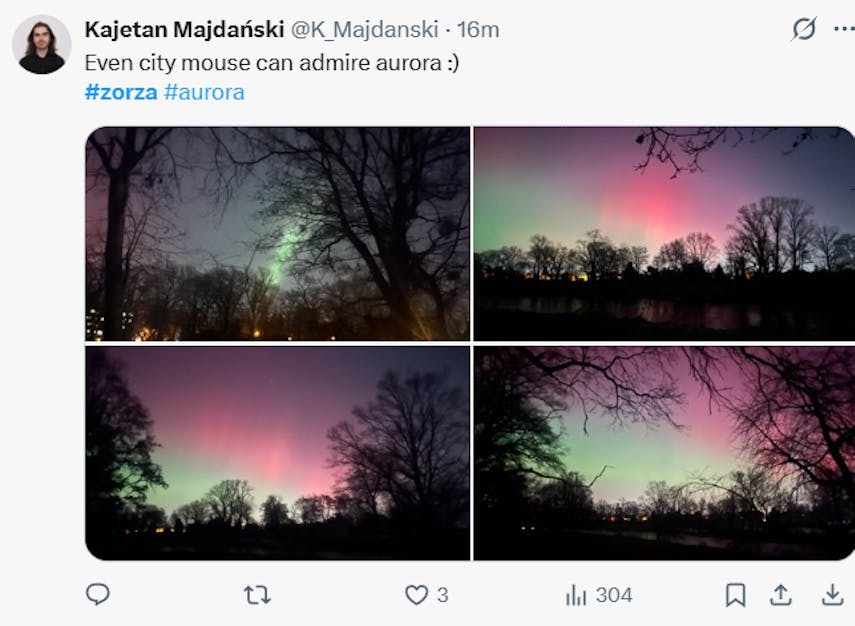Click the share upload arrow icon

(x=781, y=595)
